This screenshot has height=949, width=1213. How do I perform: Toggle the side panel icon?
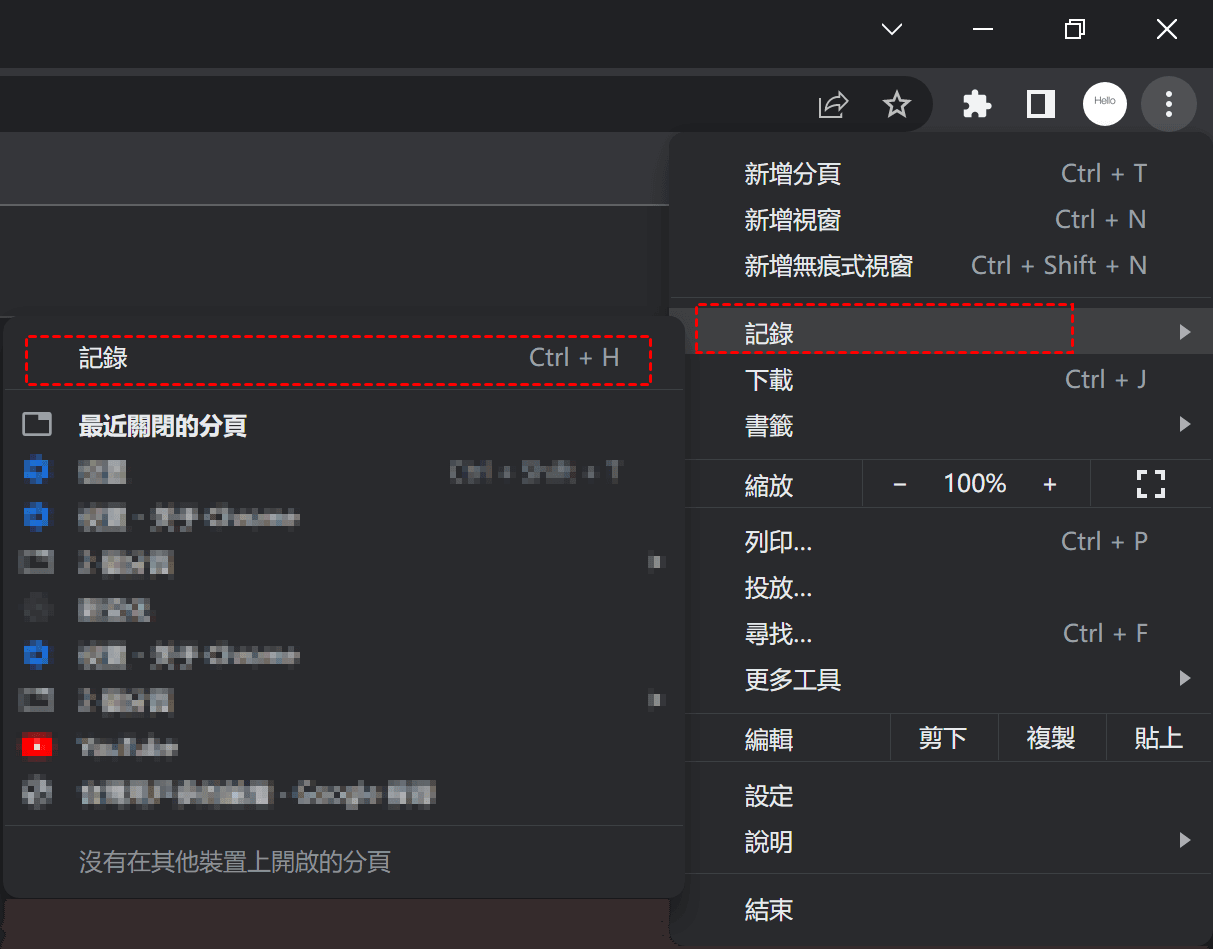1041,104
